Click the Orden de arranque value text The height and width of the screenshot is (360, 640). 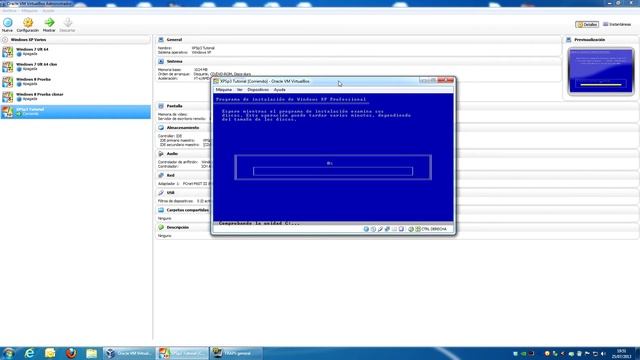point(222,74)
